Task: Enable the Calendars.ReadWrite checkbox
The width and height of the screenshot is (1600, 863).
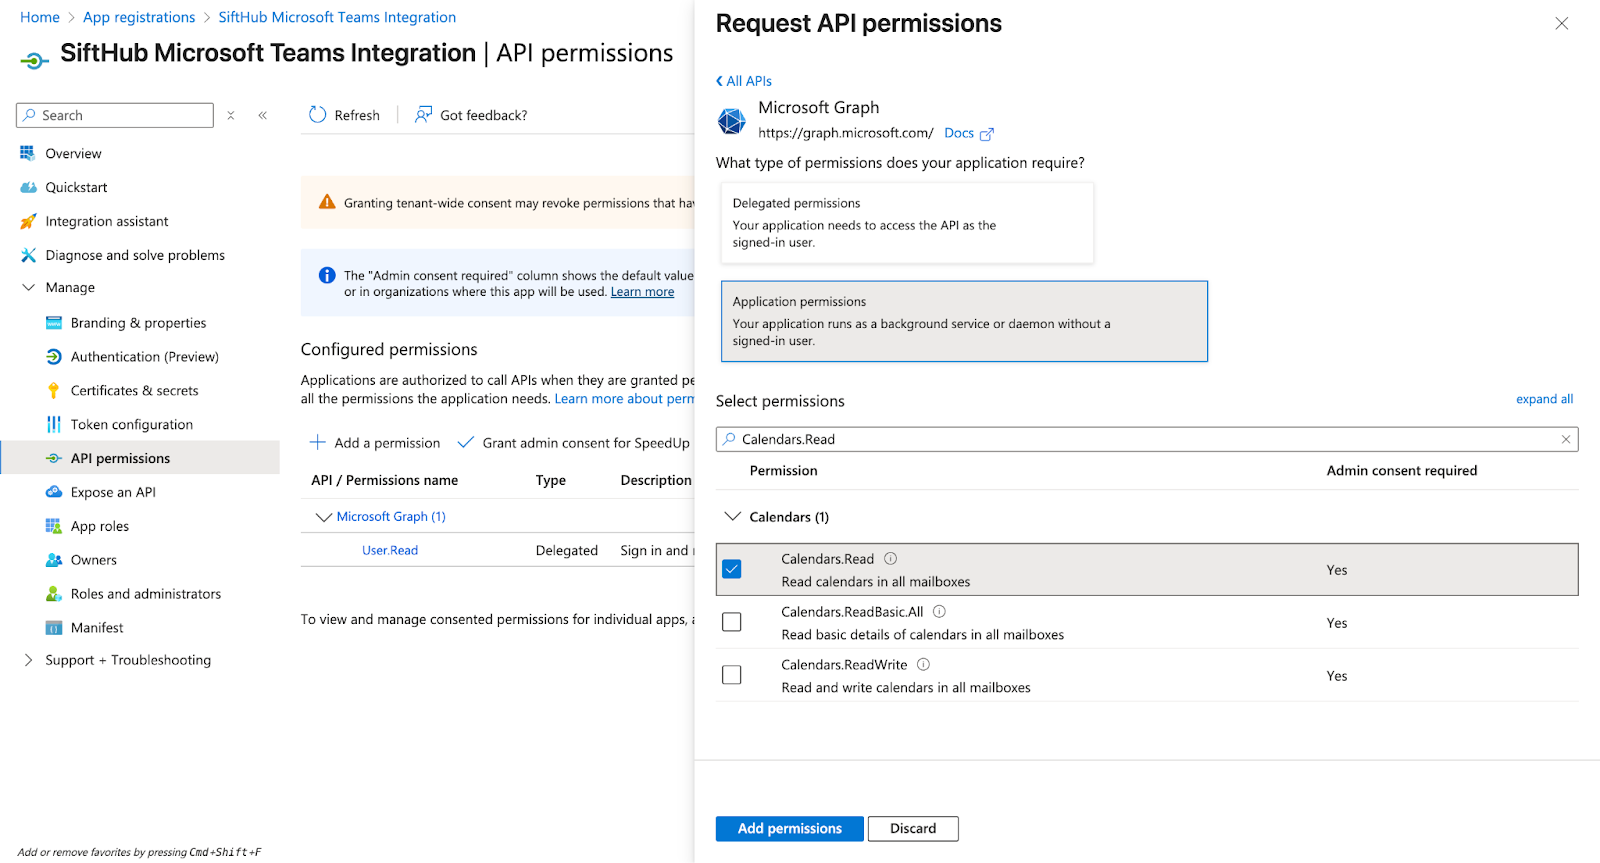Action: pyautogui.click(x=732, y=676)
